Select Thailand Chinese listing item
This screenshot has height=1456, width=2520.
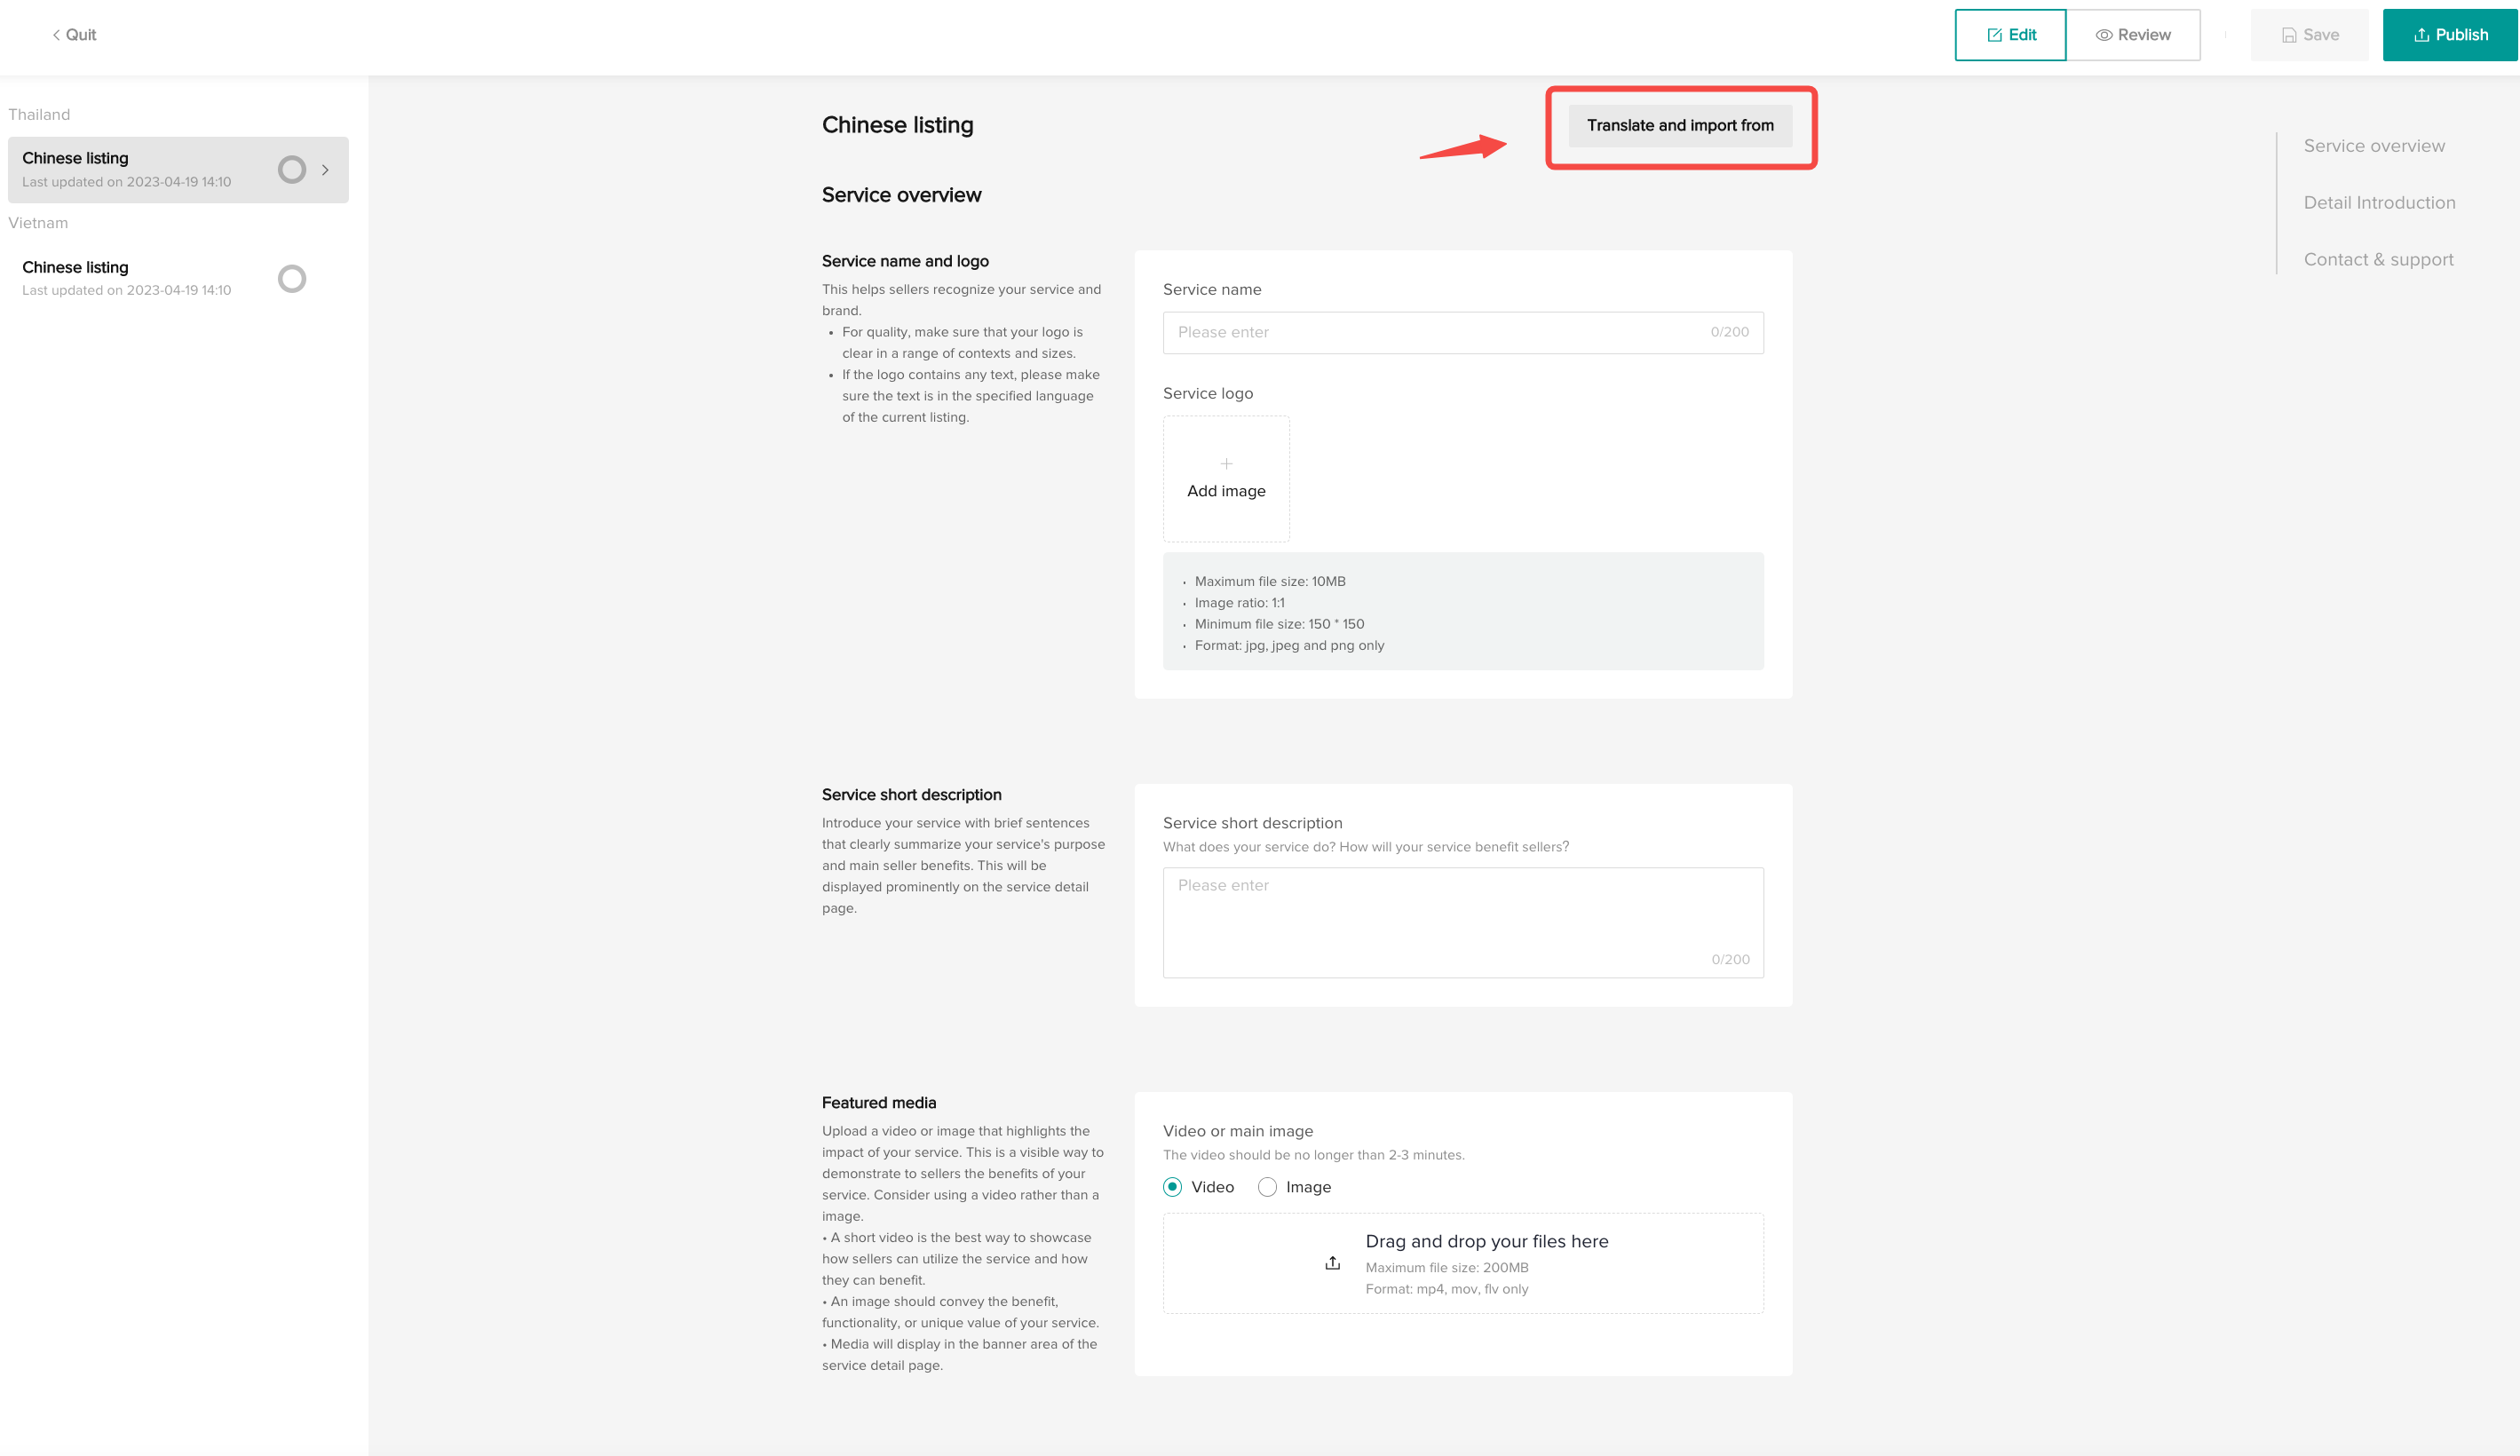[x=178, y=169]
